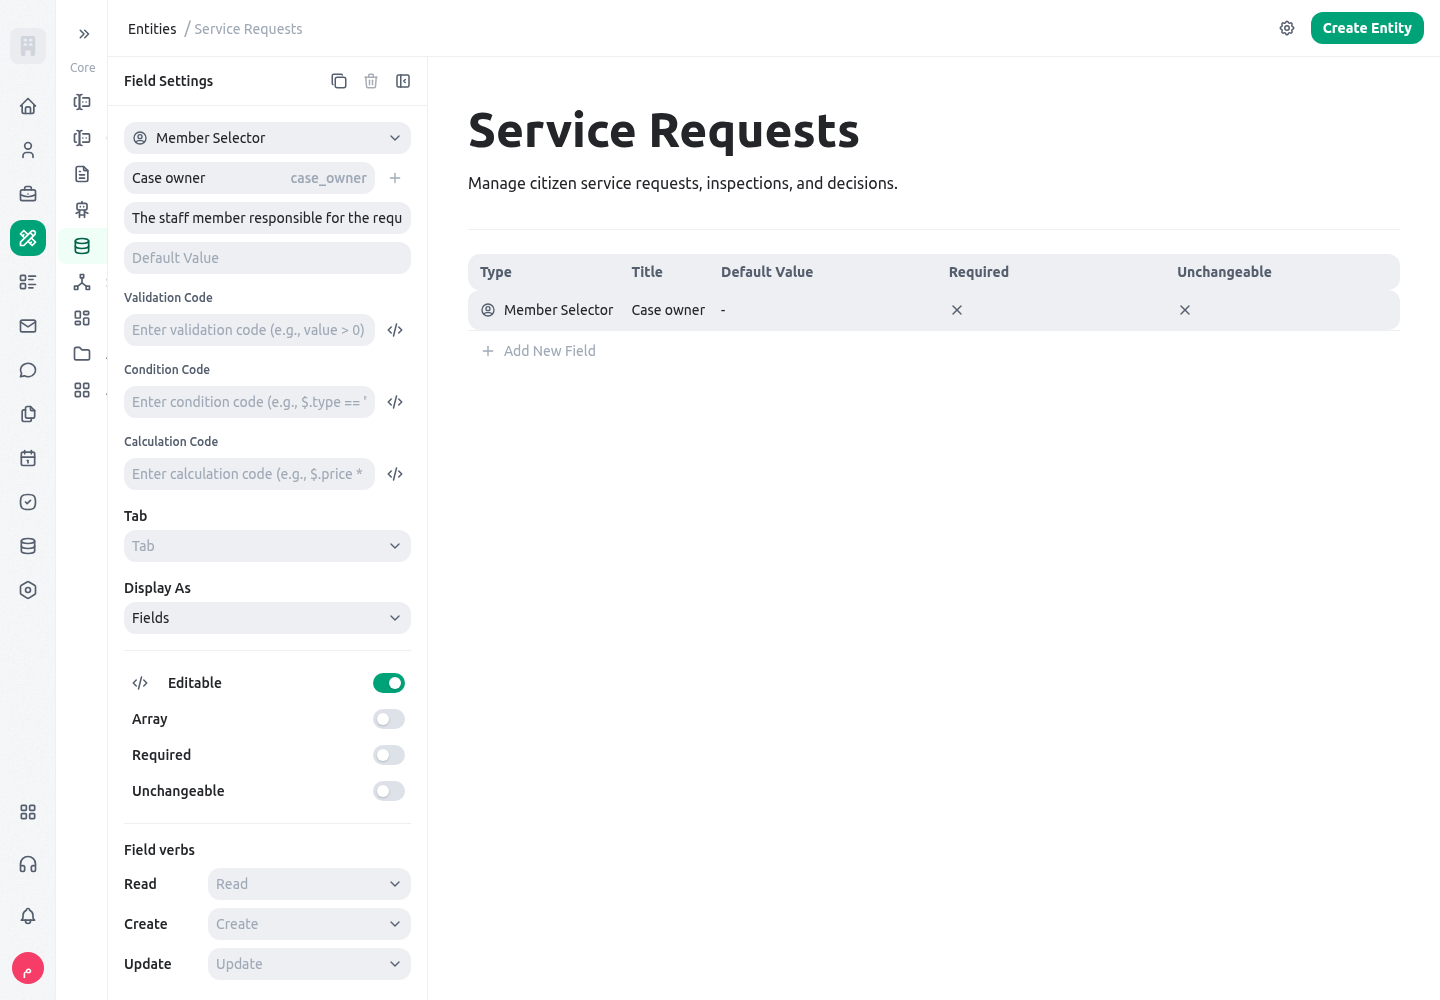
Task: Open the person/contacts icon in the left rail
Action: tap(28, 150)
